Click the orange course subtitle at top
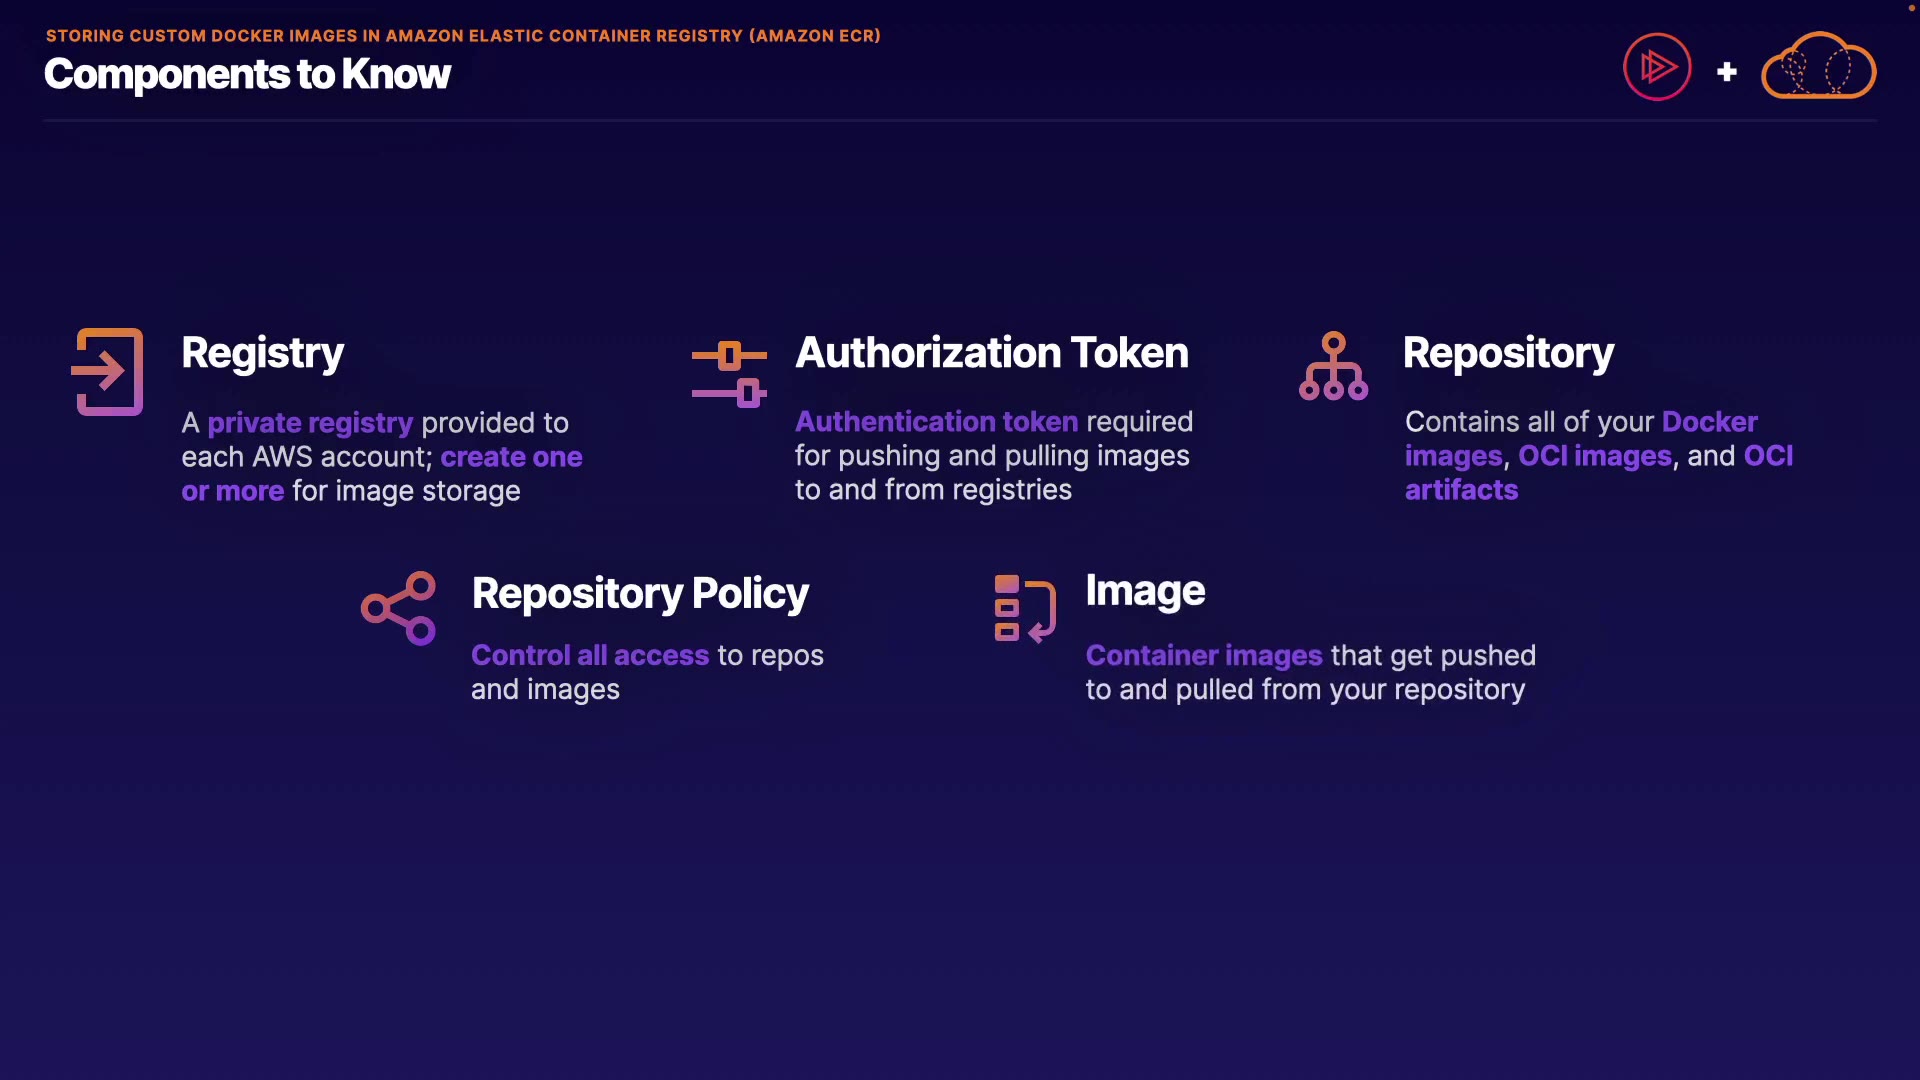The height and width of the screenshot is (1080, 1920). tap(463, 36)
